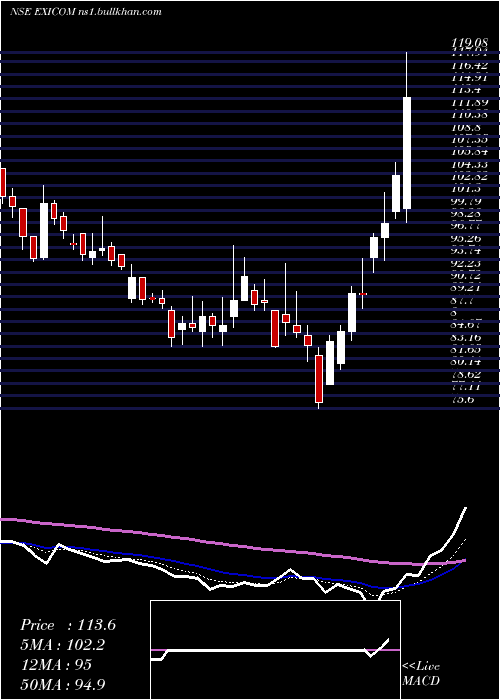Click the tallest white candlestick at the far right
This screenshot has height=700, width=500.
407,153
